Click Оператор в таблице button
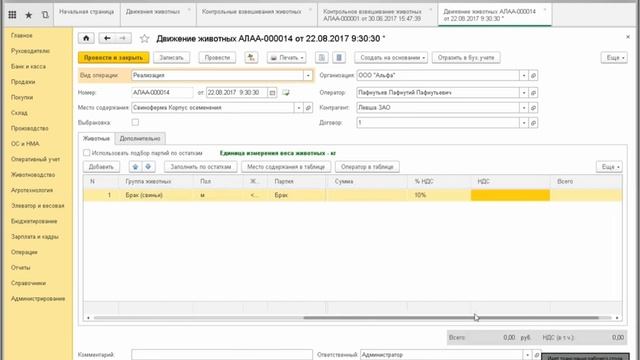The width and height of the screenshot is (640, 360). pyautogui.click(x=367, y=167)
